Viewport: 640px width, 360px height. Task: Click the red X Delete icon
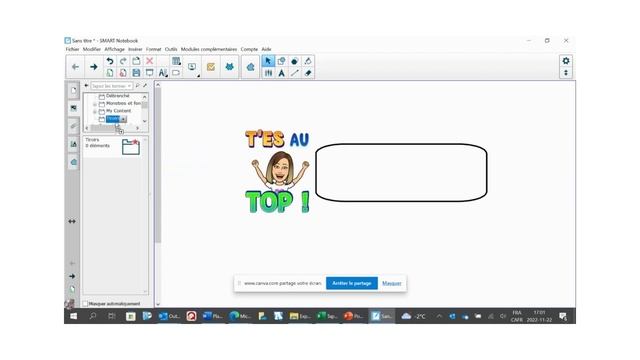point(149,61)
